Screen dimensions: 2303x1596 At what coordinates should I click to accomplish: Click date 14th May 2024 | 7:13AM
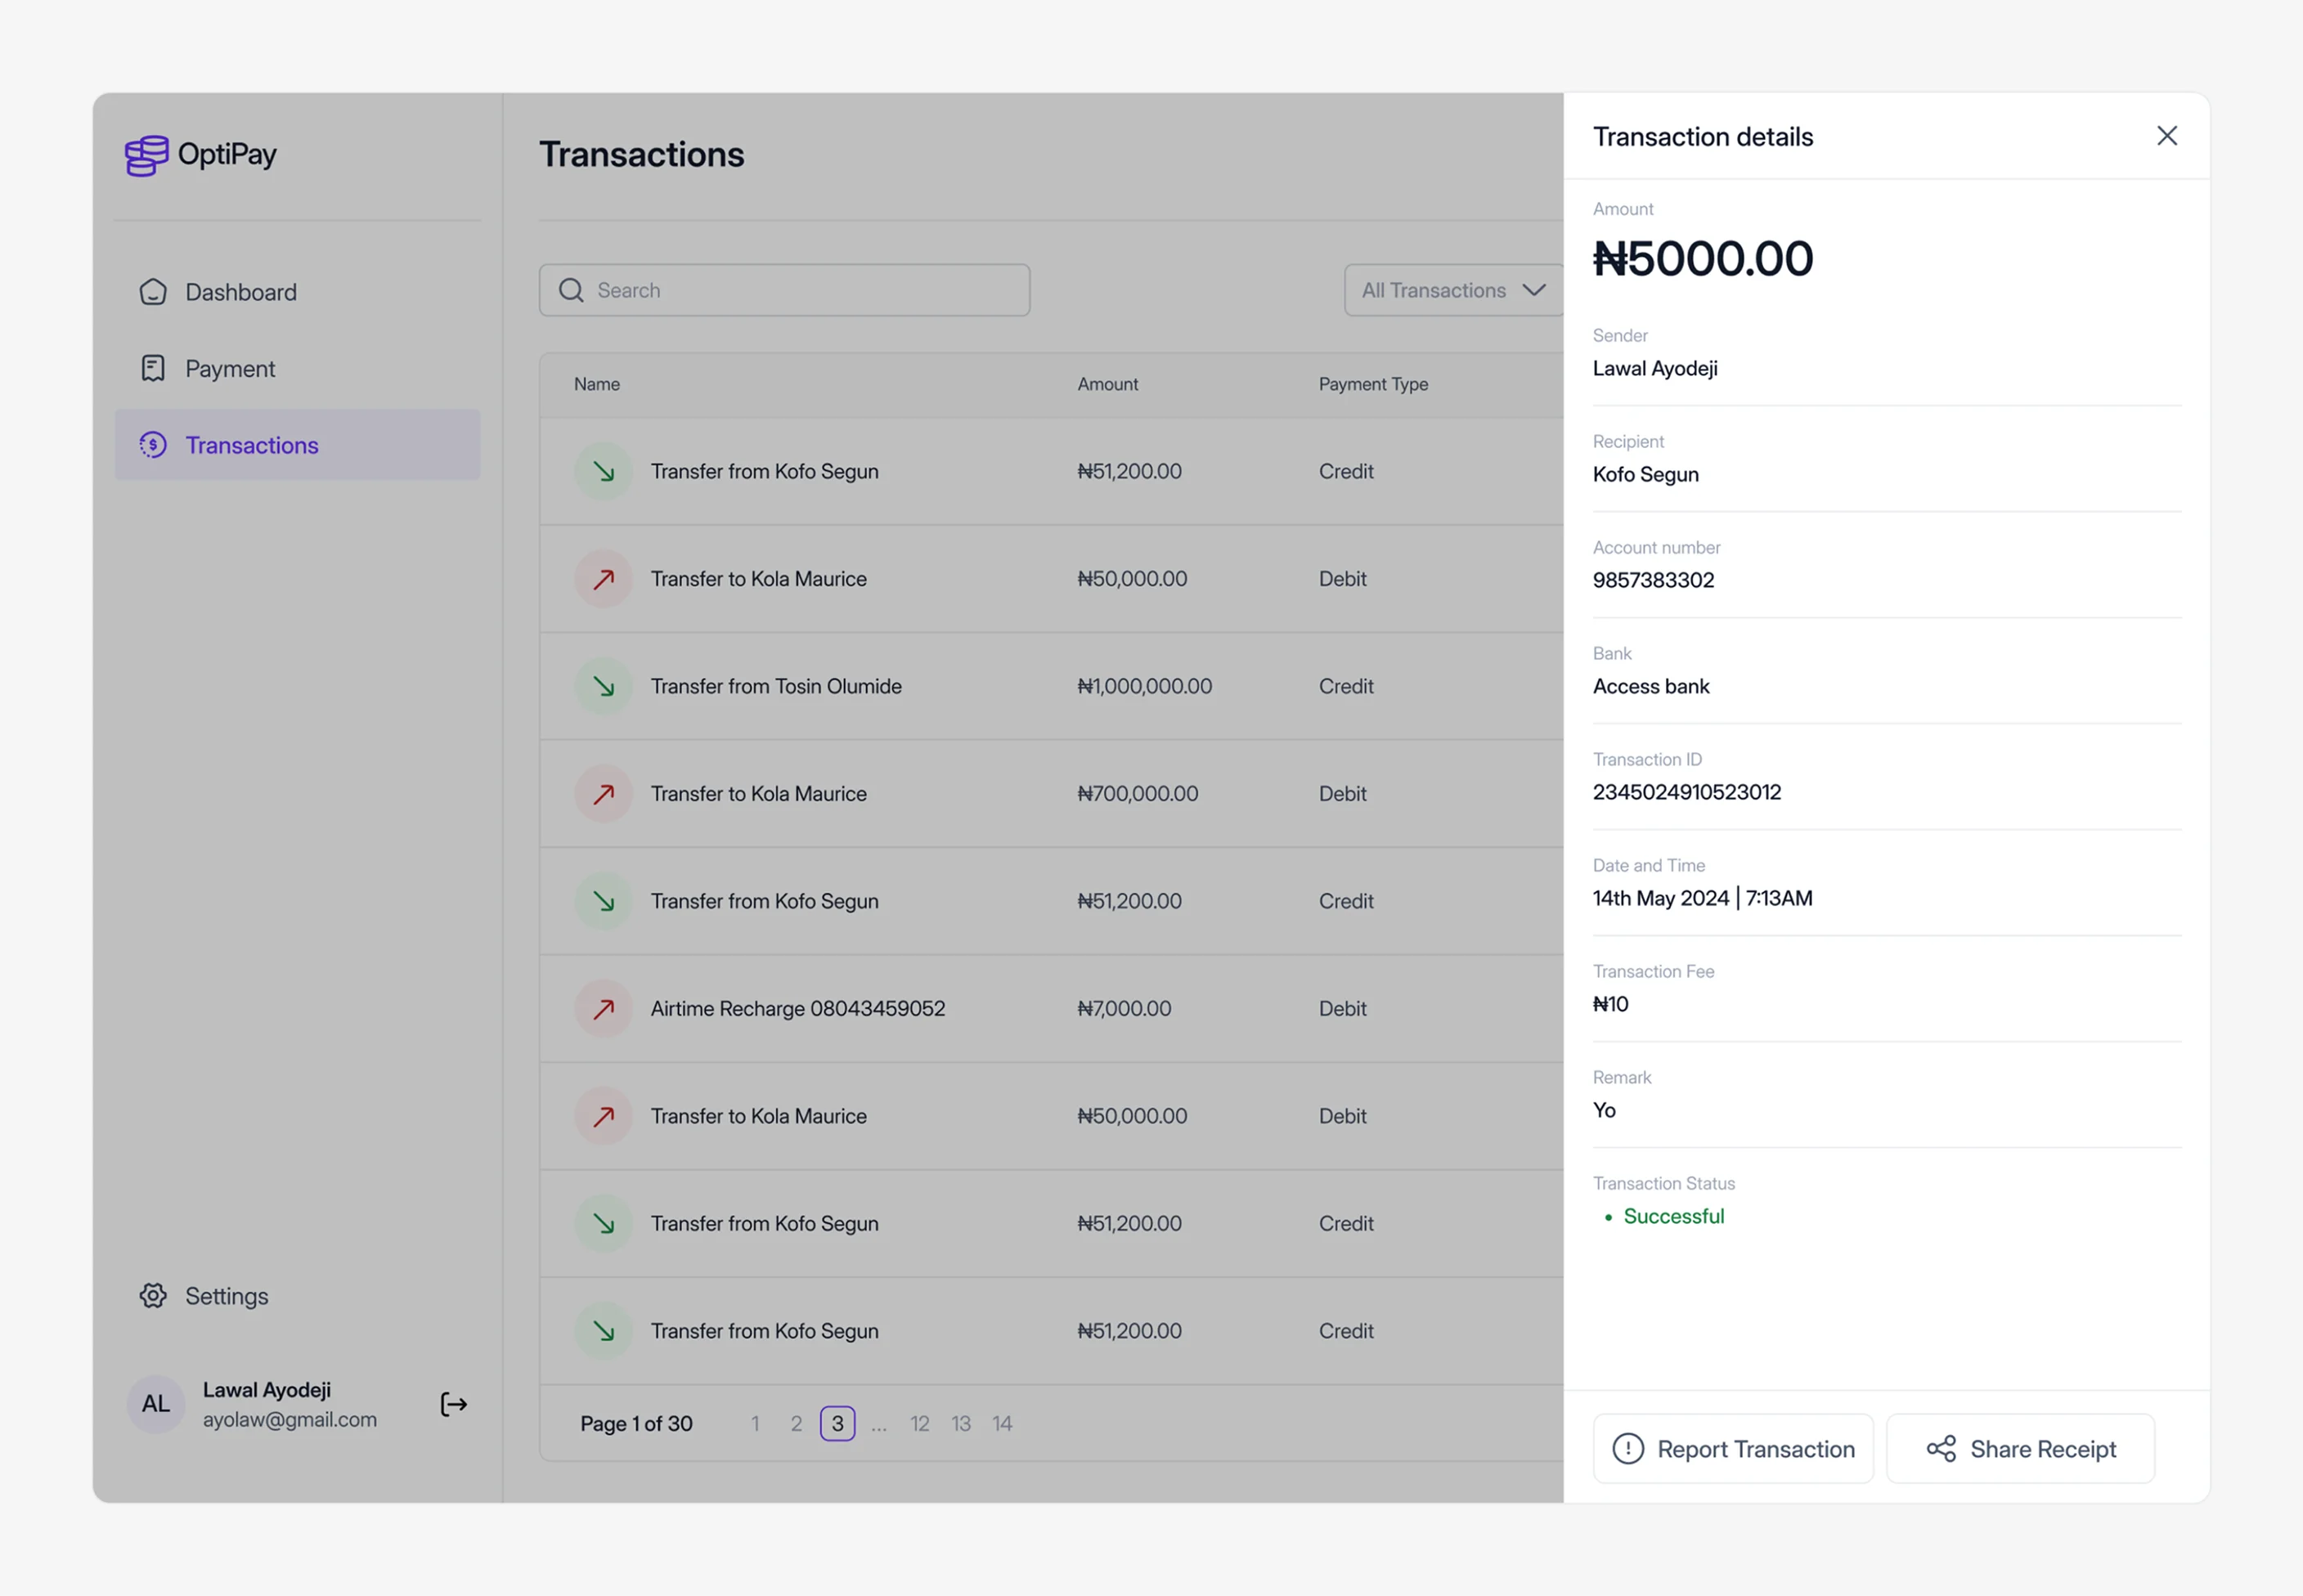pos(1702,898)
